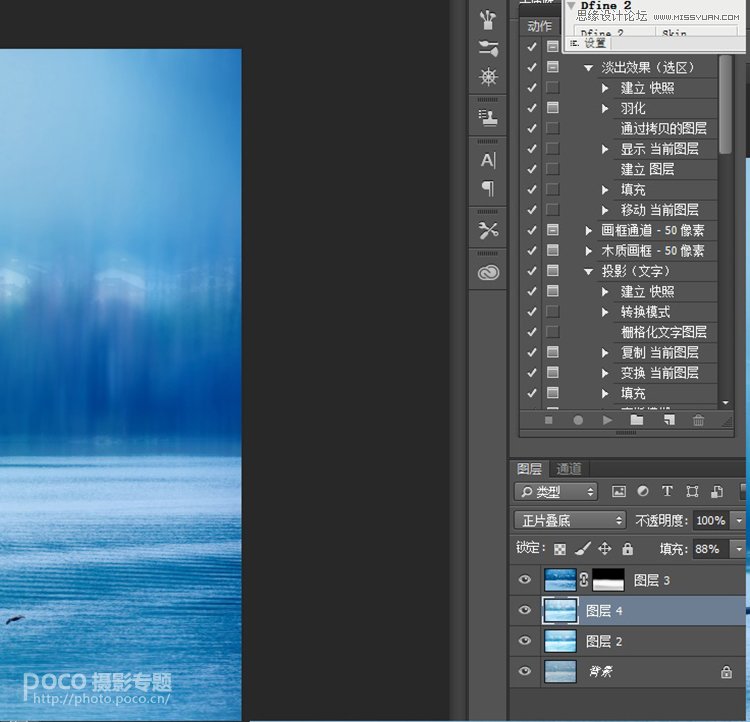Viewport: 750px width, 722px height.
Task: Open the 类型 layer filter dropdown
Action: click(556, 491)
